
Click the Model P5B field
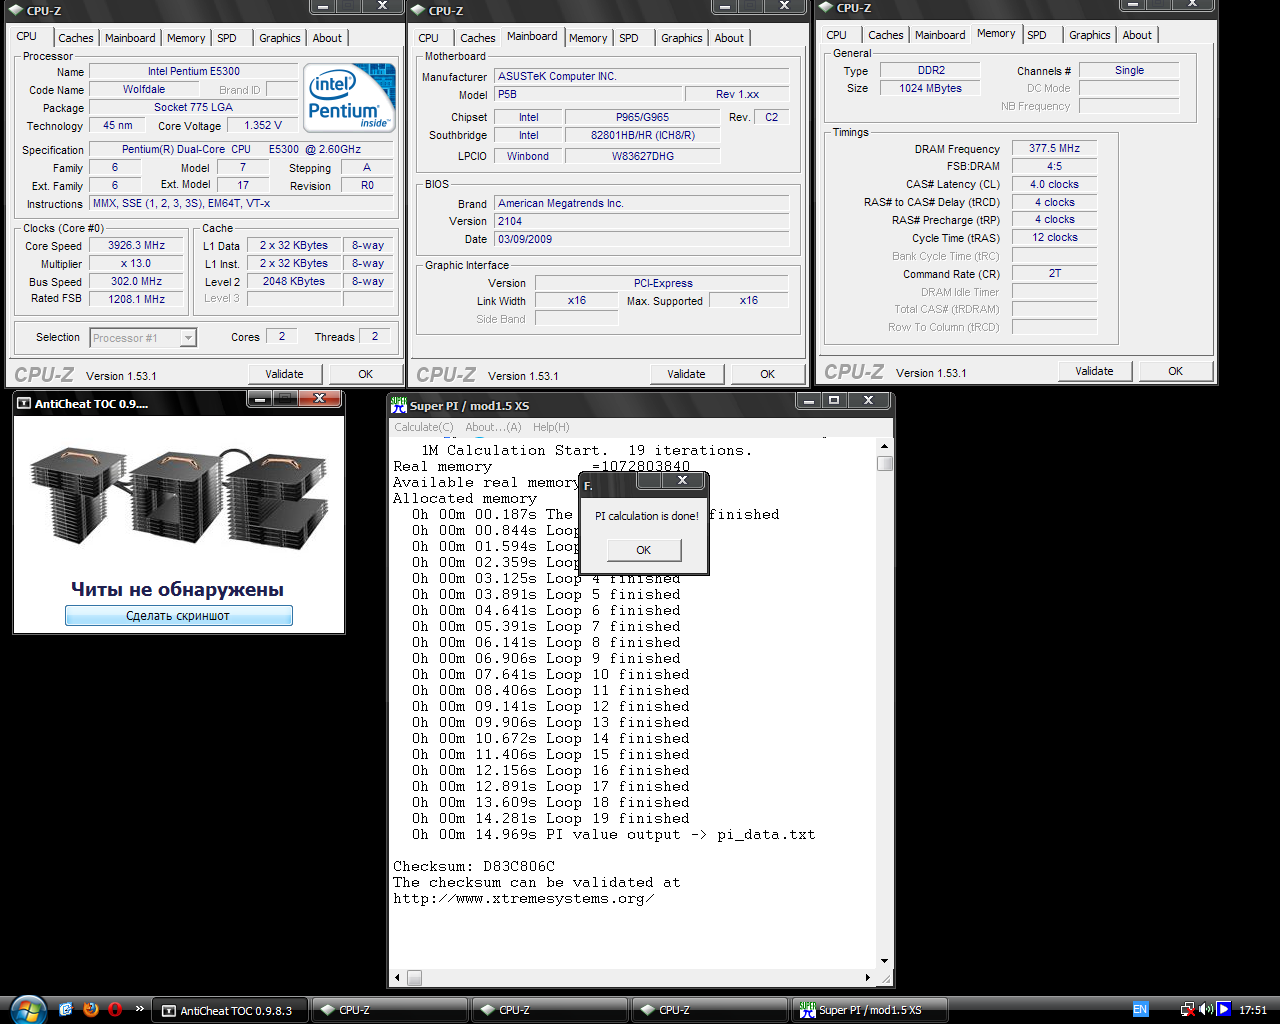click(588, 94)
